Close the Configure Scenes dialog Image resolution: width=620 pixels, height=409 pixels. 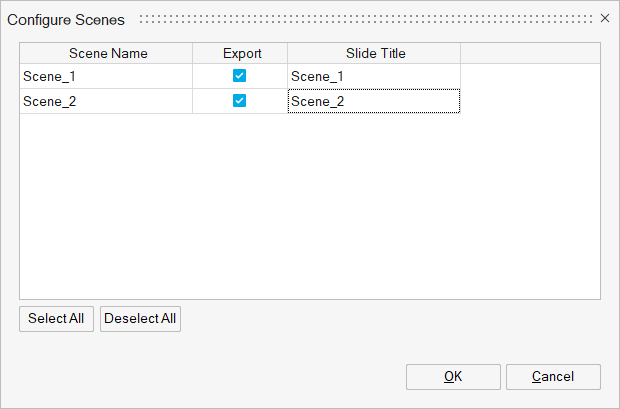coord(604,18)
